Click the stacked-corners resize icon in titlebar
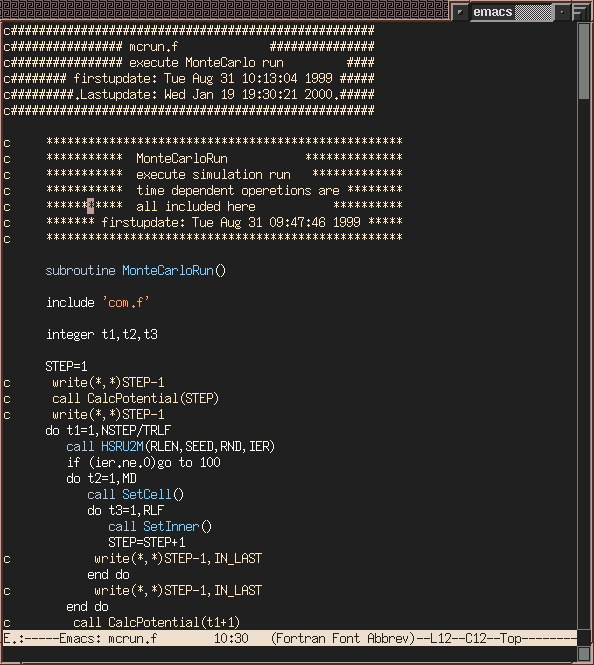594x665 pixels. (x=580, y=12)
